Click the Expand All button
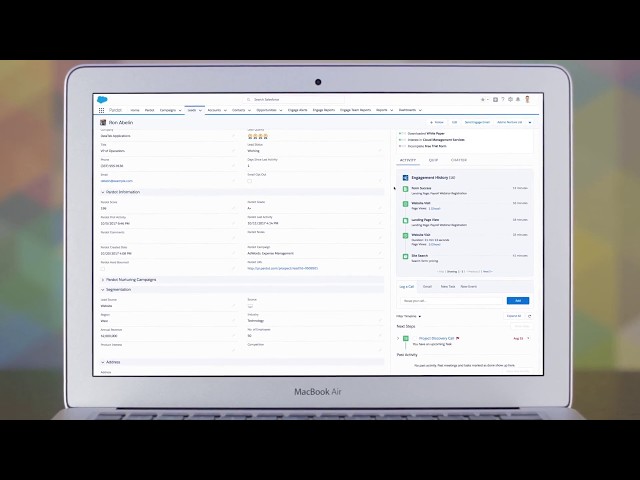The height and width of the screenshot is (480, 640). (514, 316)
